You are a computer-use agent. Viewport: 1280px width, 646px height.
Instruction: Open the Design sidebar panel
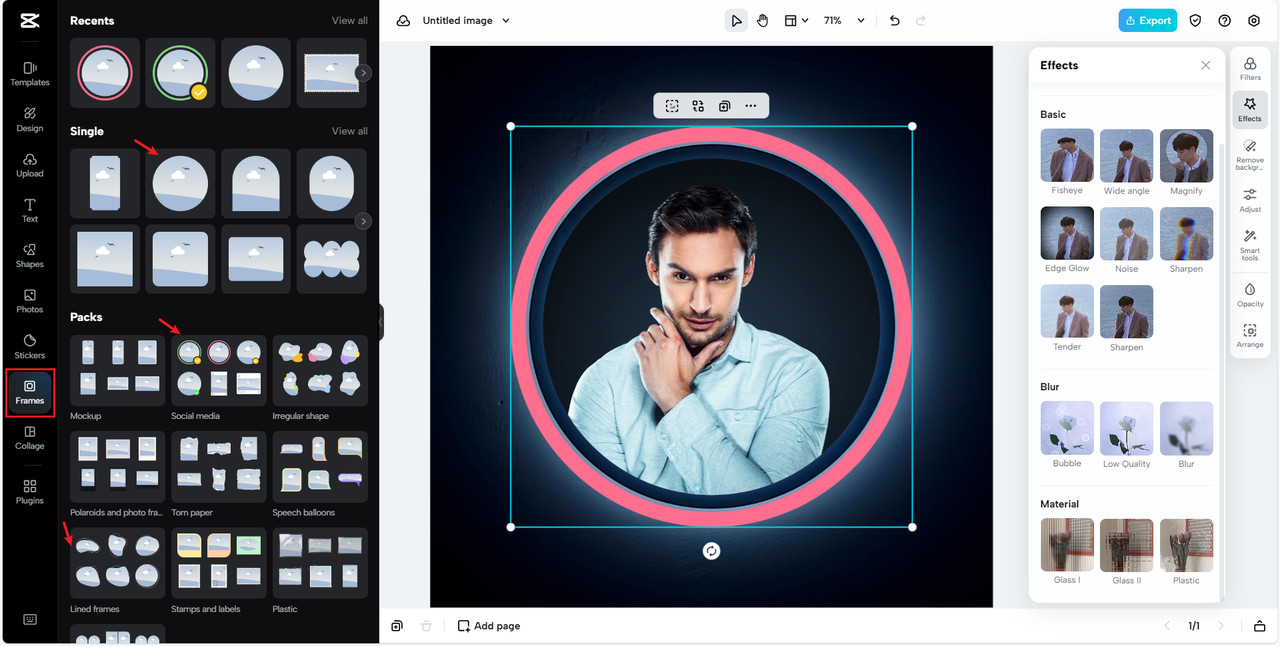(30, 119)
